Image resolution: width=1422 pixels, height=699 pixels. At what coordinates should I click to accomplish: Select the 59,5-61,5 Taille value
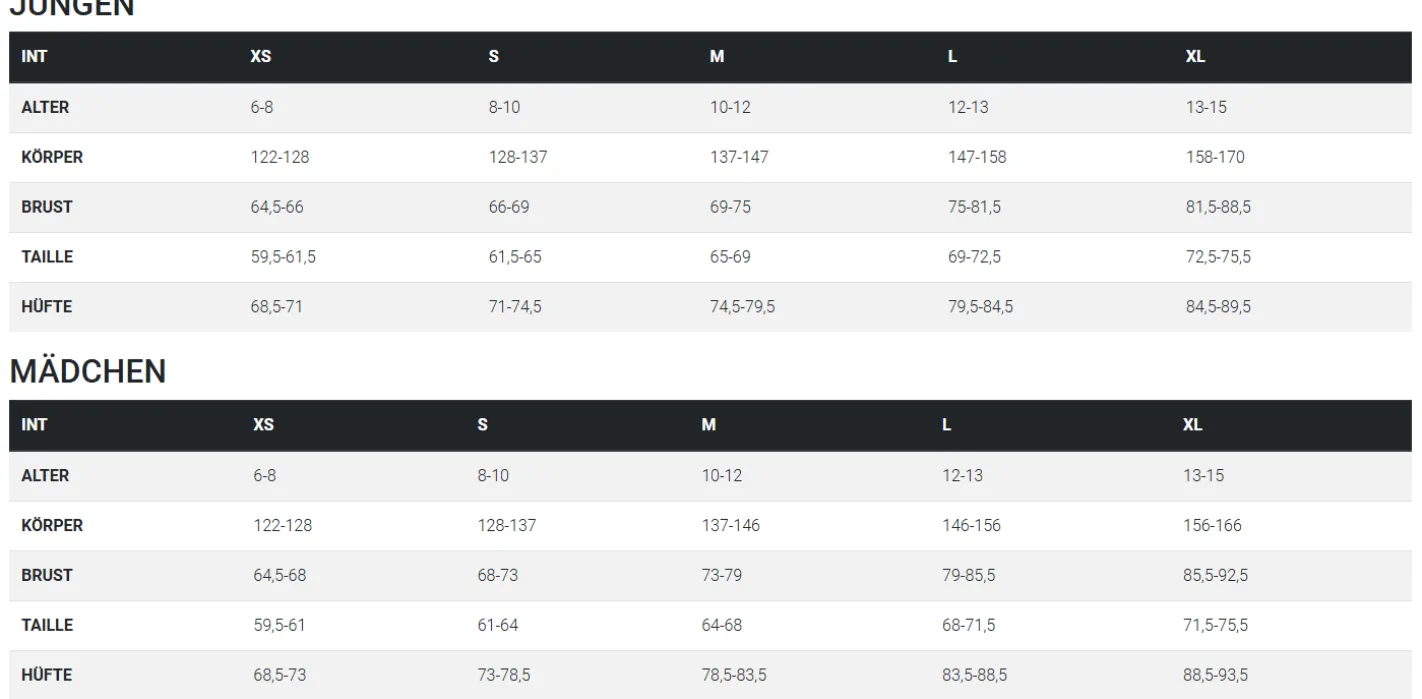[x=284, y=257]
